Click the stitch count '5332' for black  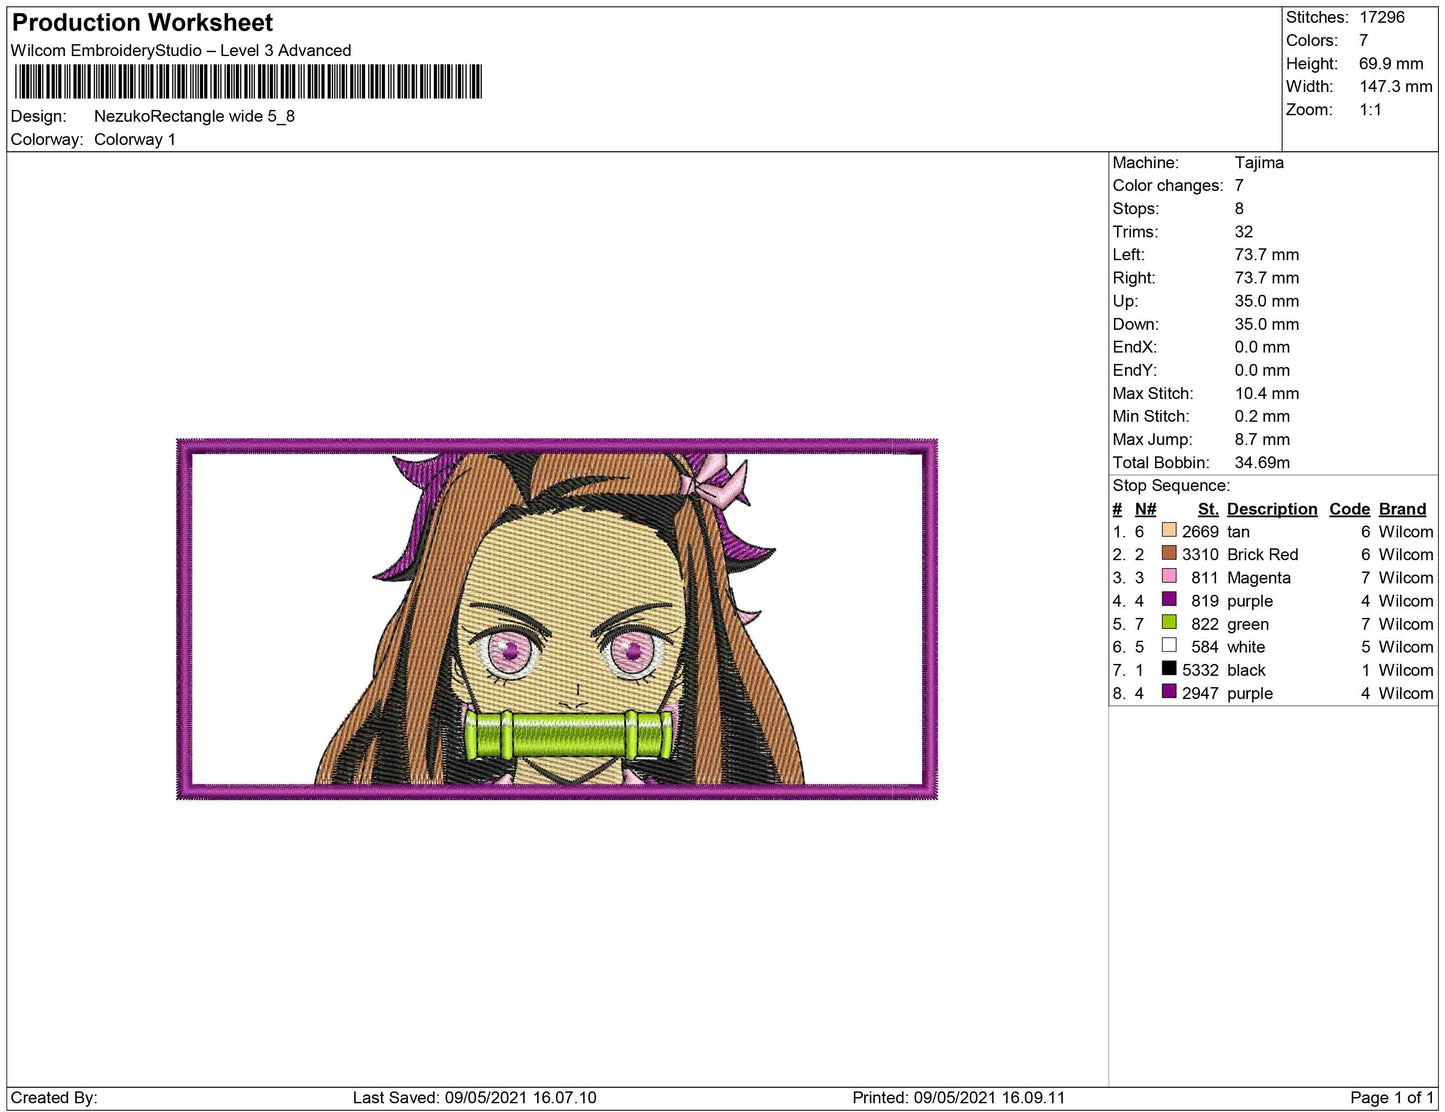tap(1200, 670)
